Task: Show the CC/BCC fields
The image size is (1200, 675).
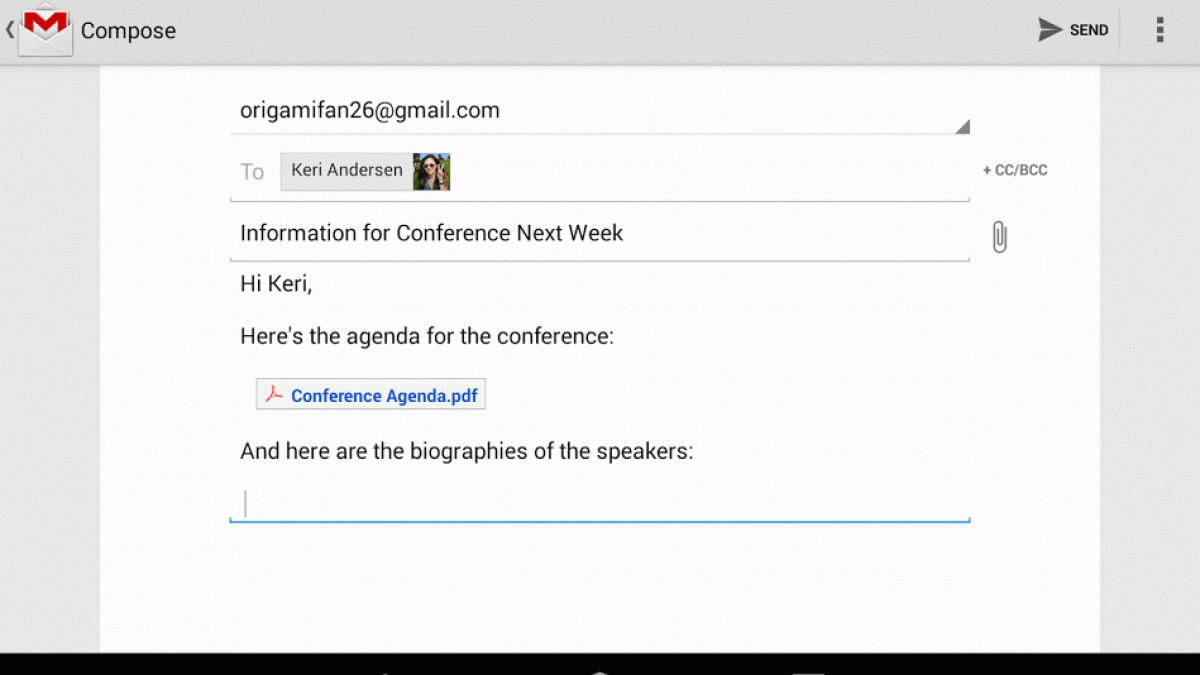Action: pos(1015,171)
